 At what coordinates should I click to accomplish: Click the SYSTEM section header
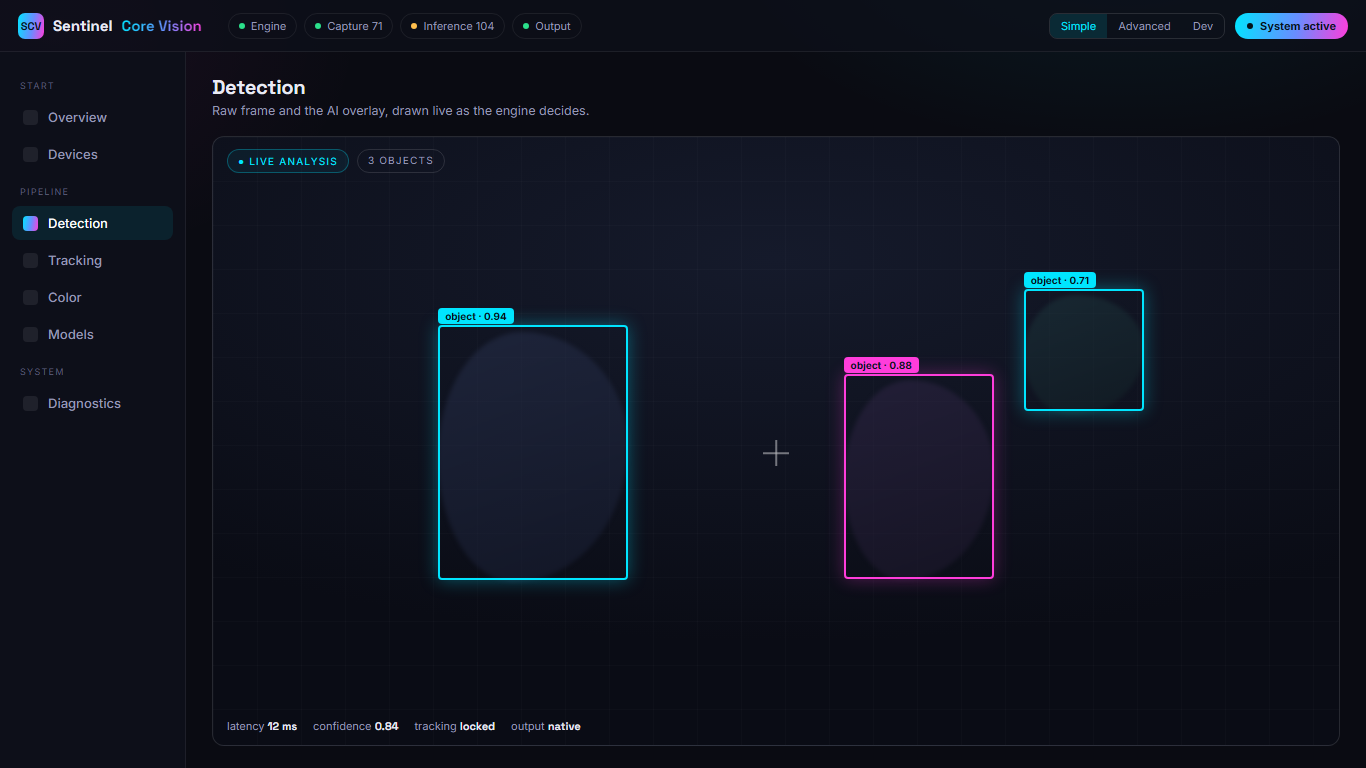(42, 372)
